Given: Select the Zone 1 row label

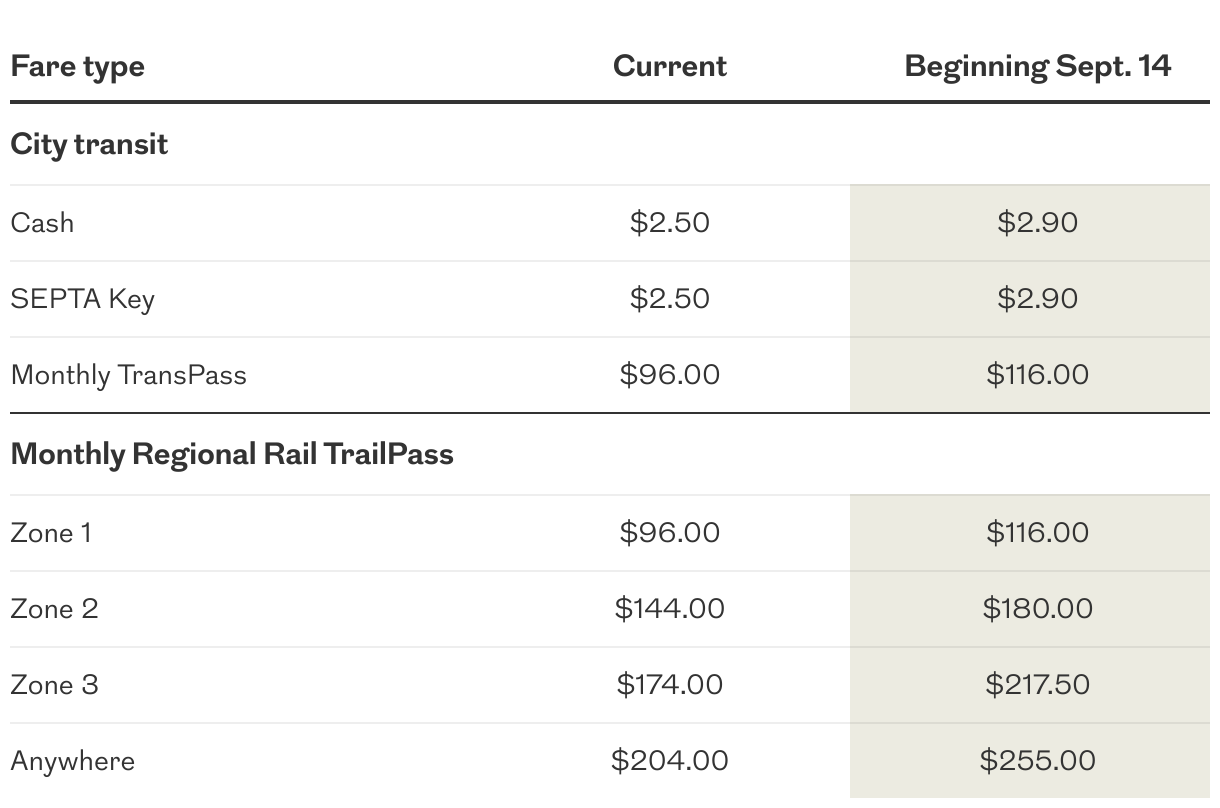Looking at the screenshot, I should point(50,533).
